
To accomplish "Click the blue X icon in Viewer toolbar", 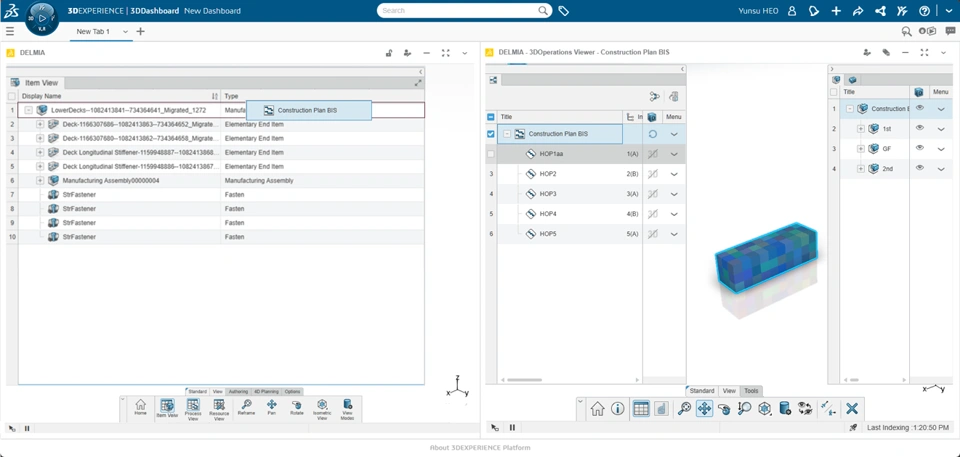I will 852,409.
